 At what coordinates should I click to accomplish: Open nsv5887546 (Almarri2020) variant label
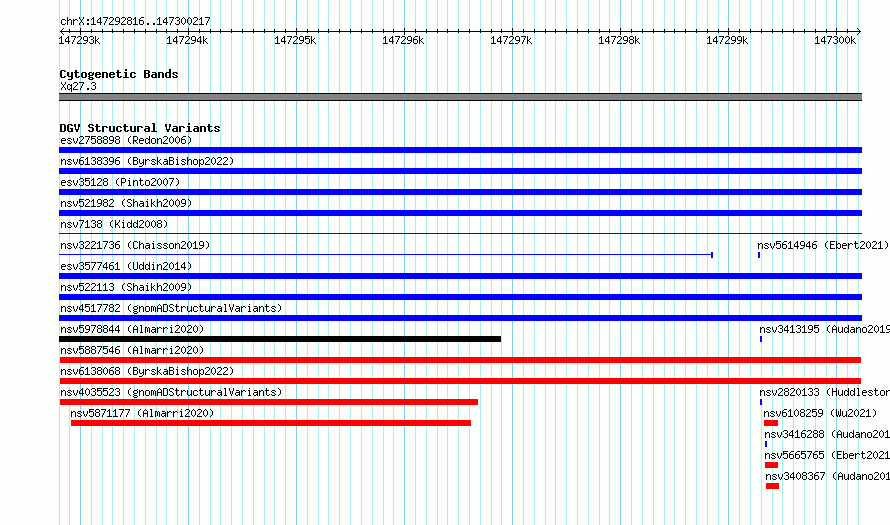[x=132, y=350]
